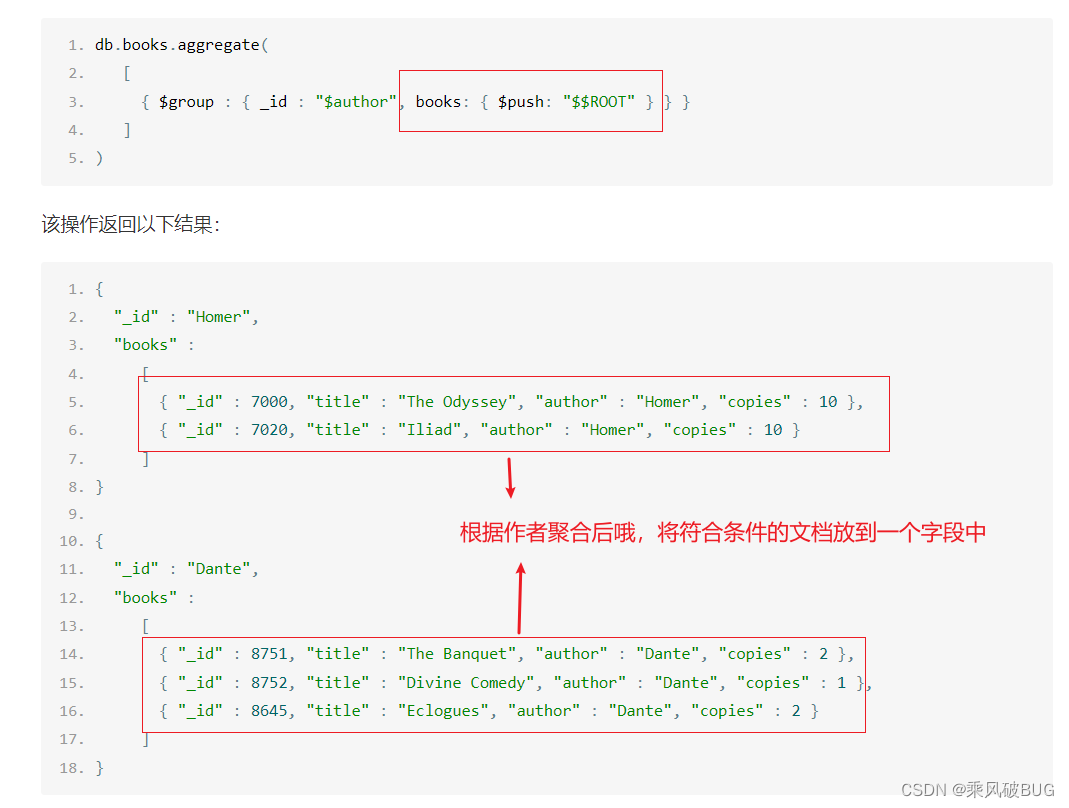Screen dimensions: 1069x808
Task: Click the 'db.books.aggregate(' code line
Action: (182, 45)
